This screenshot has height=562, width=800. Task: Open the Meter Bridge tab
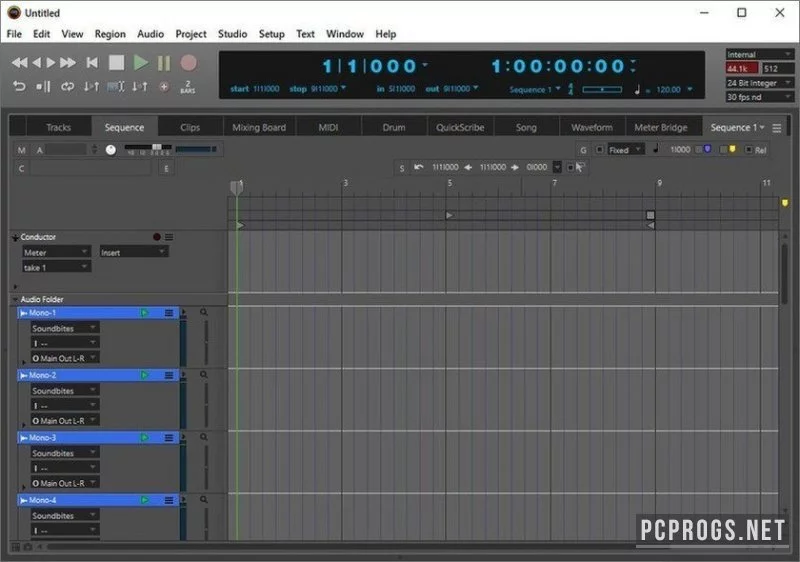(661, 127)
